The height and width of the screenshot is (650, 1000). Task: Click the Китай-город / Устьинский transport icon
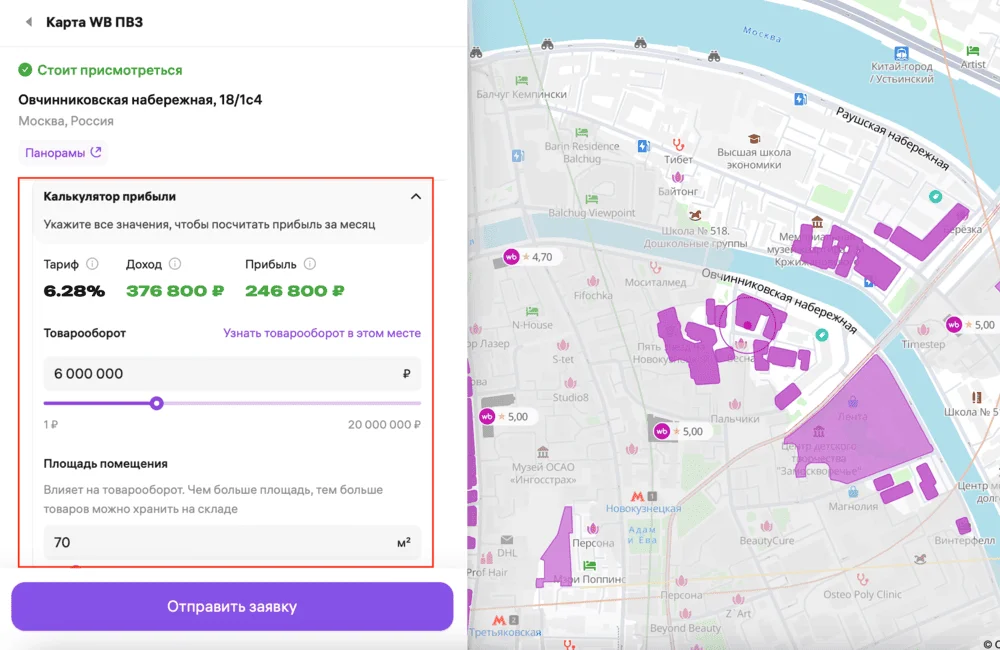(901, 53)
